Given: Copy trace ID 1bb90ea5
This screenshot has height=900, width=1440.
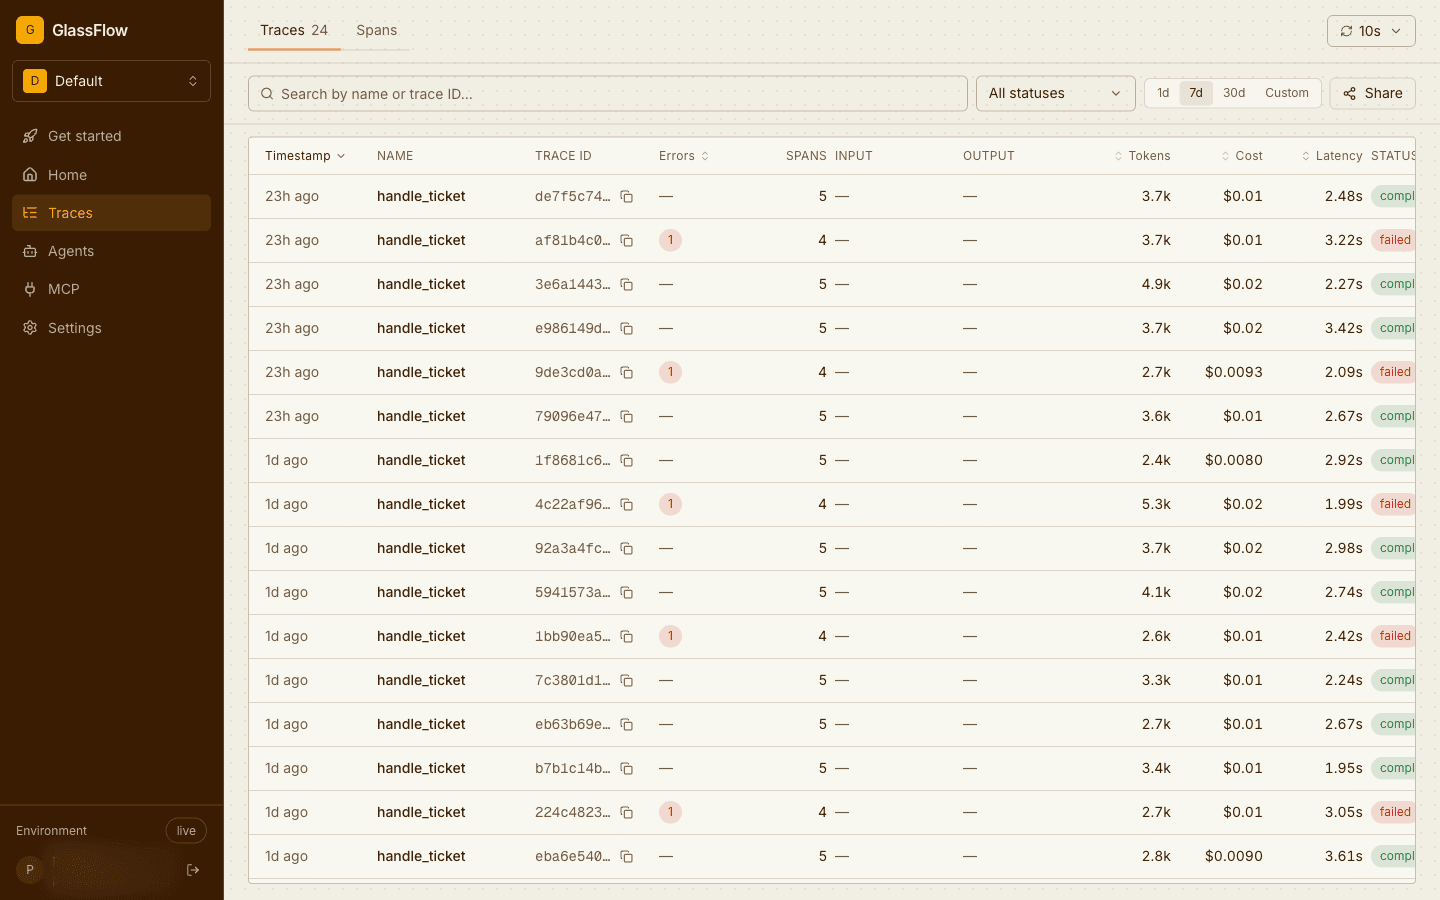Looking at the screenshot, I should [x=627, y=637].
